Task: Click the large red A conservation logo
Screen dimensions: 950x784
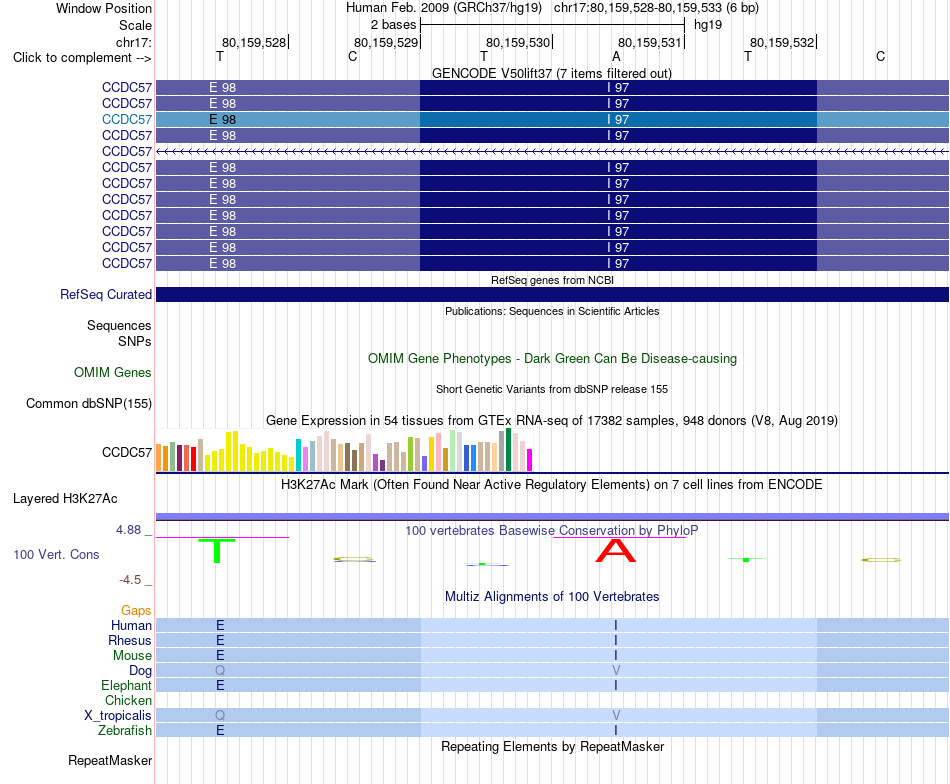Action: [x=616, y=551]
